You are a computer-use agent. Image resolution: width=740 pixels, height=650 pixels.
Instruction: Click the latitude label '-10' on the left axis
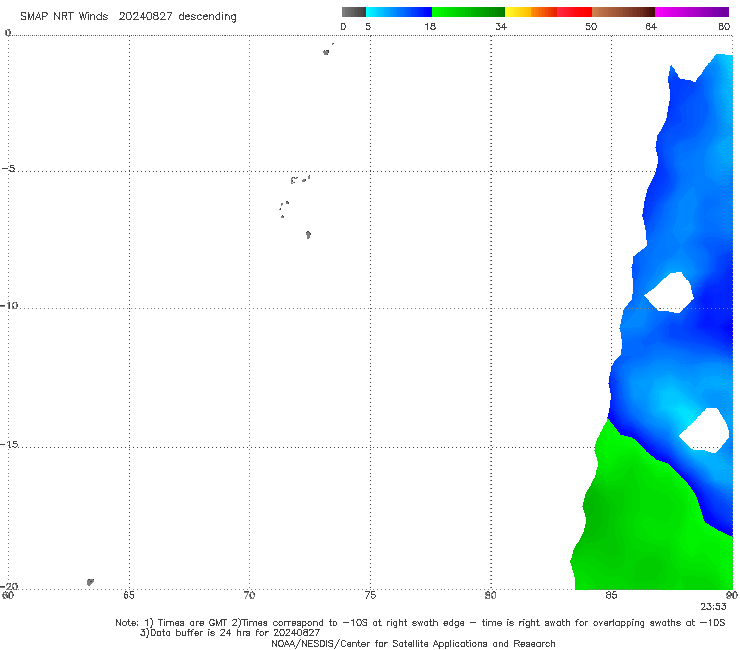(x=9, y=305)
